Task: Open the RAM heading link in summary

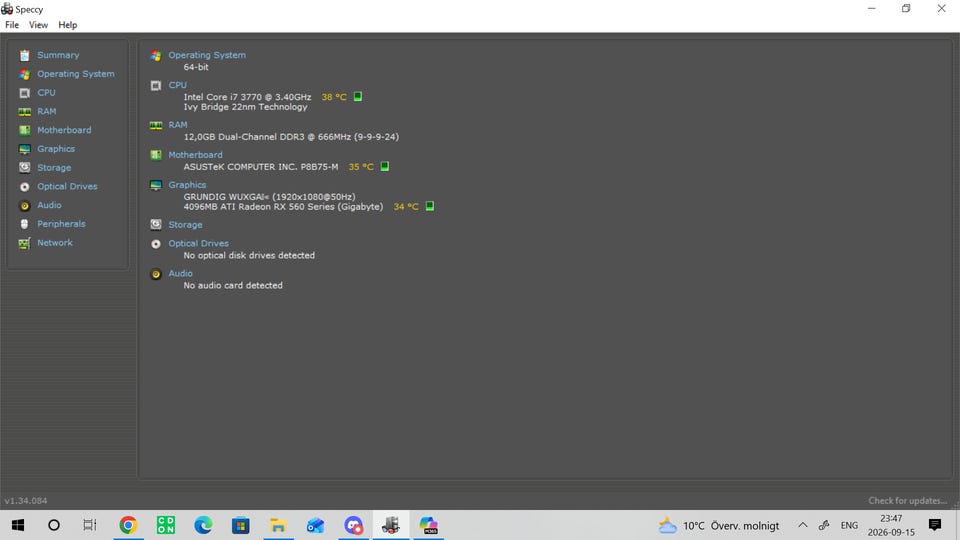Action: [x=178, y=125]
